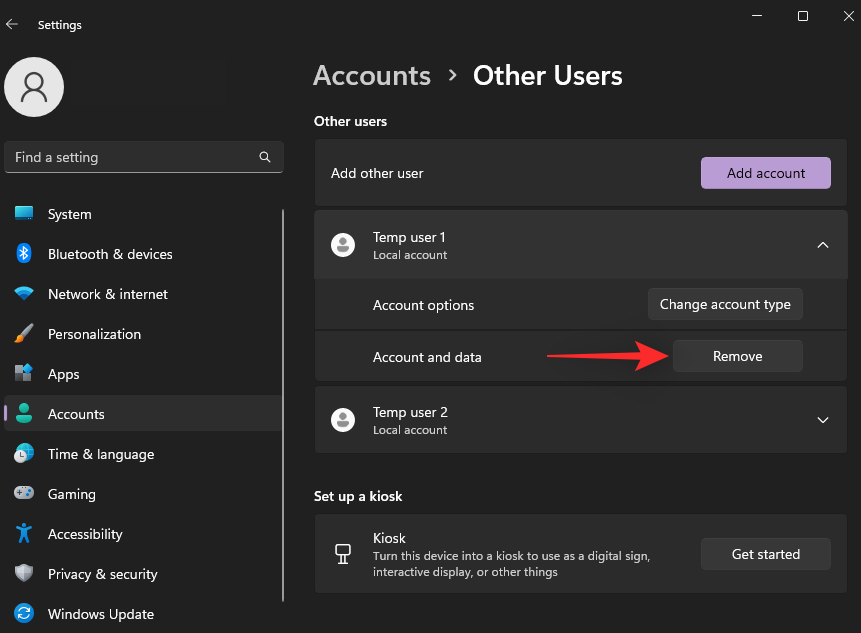Click the Windows Update sync icon

[24, 613]
